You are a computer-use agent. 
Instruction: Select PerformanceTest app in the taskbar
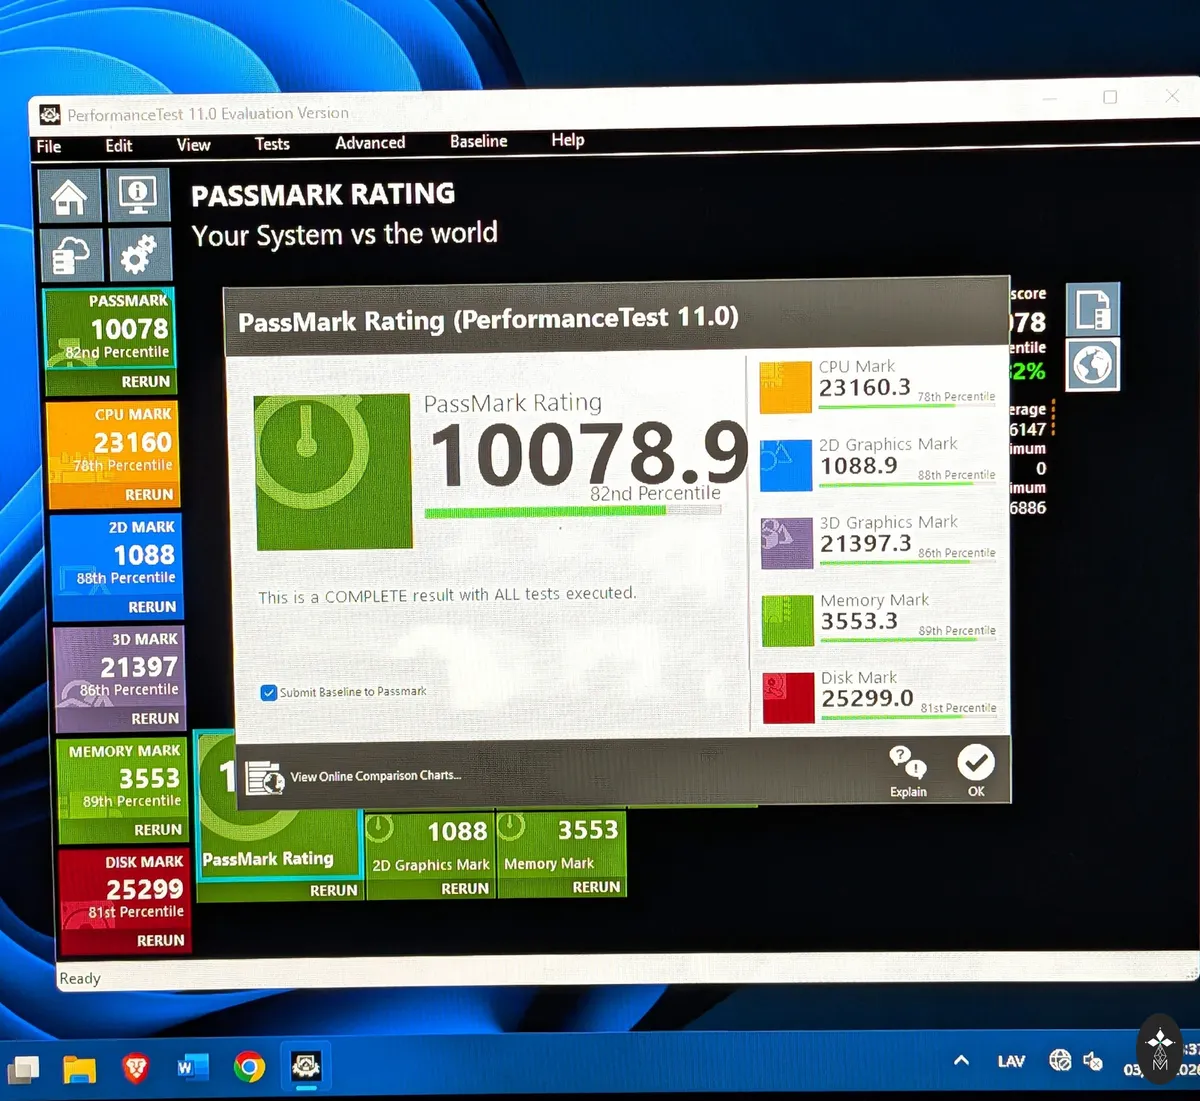[x=306, y=1066]
